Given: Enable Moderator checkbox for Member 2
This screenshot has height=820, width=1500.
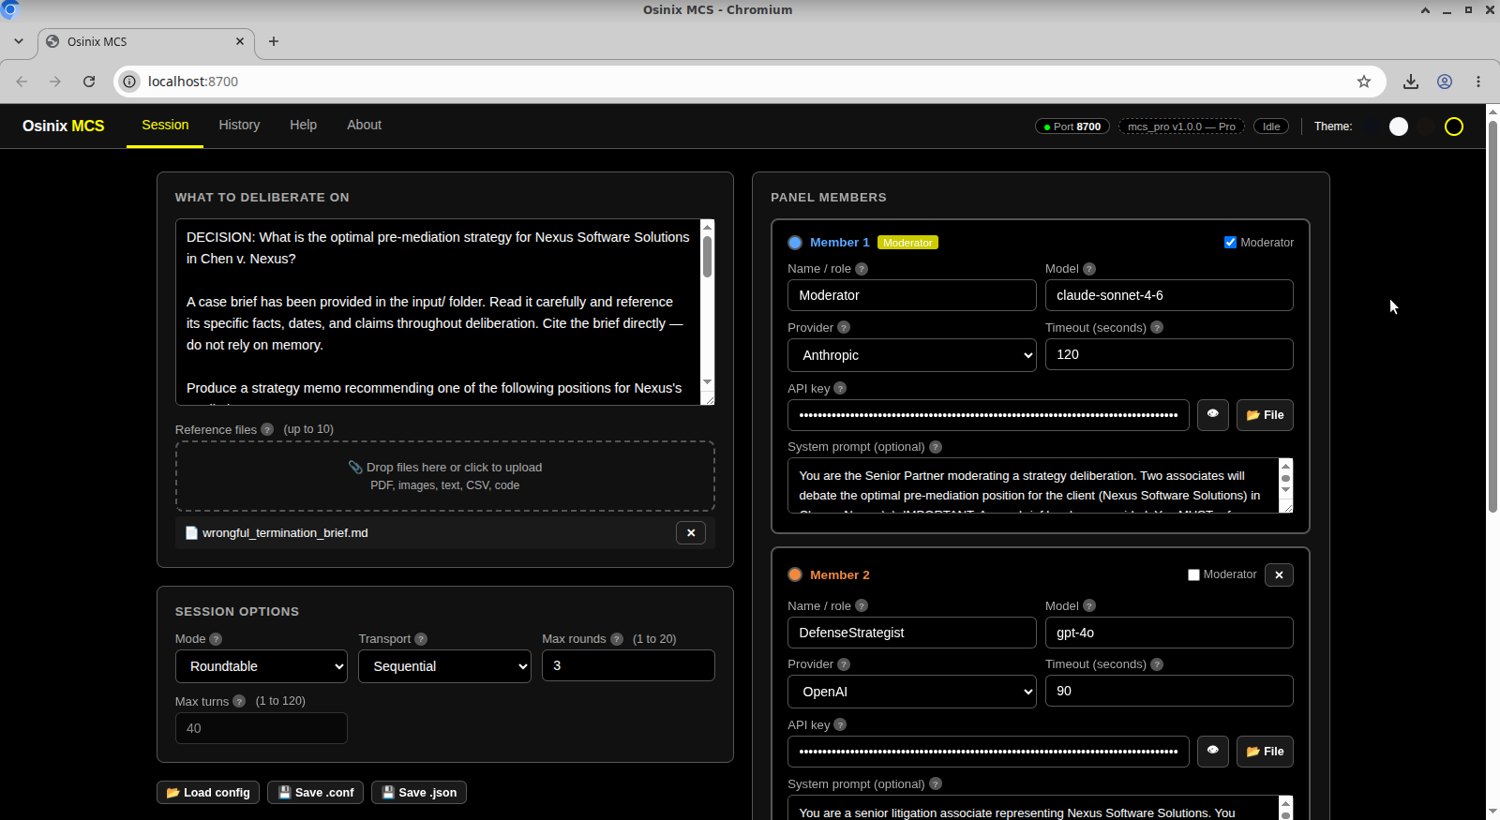Looking at the screenshot, I should [1193, 575].
